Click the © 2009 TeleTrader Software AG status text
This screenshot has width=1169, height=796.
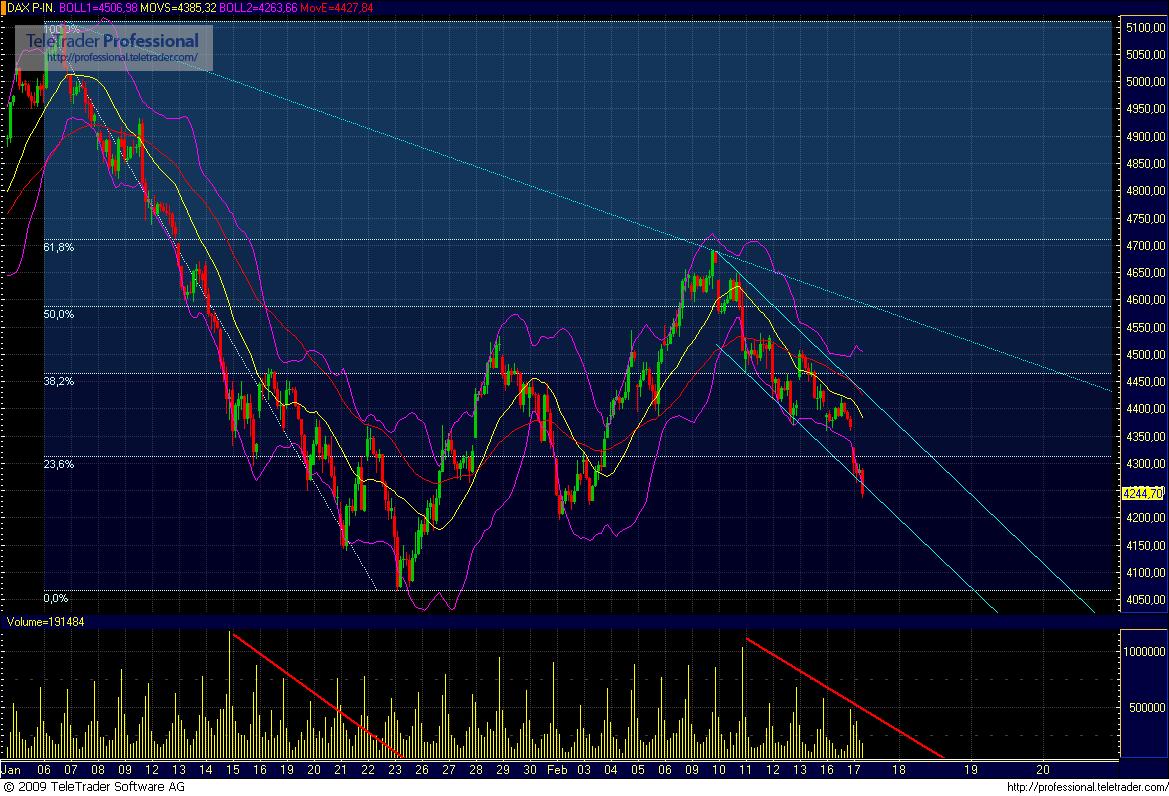pos(95,788)
